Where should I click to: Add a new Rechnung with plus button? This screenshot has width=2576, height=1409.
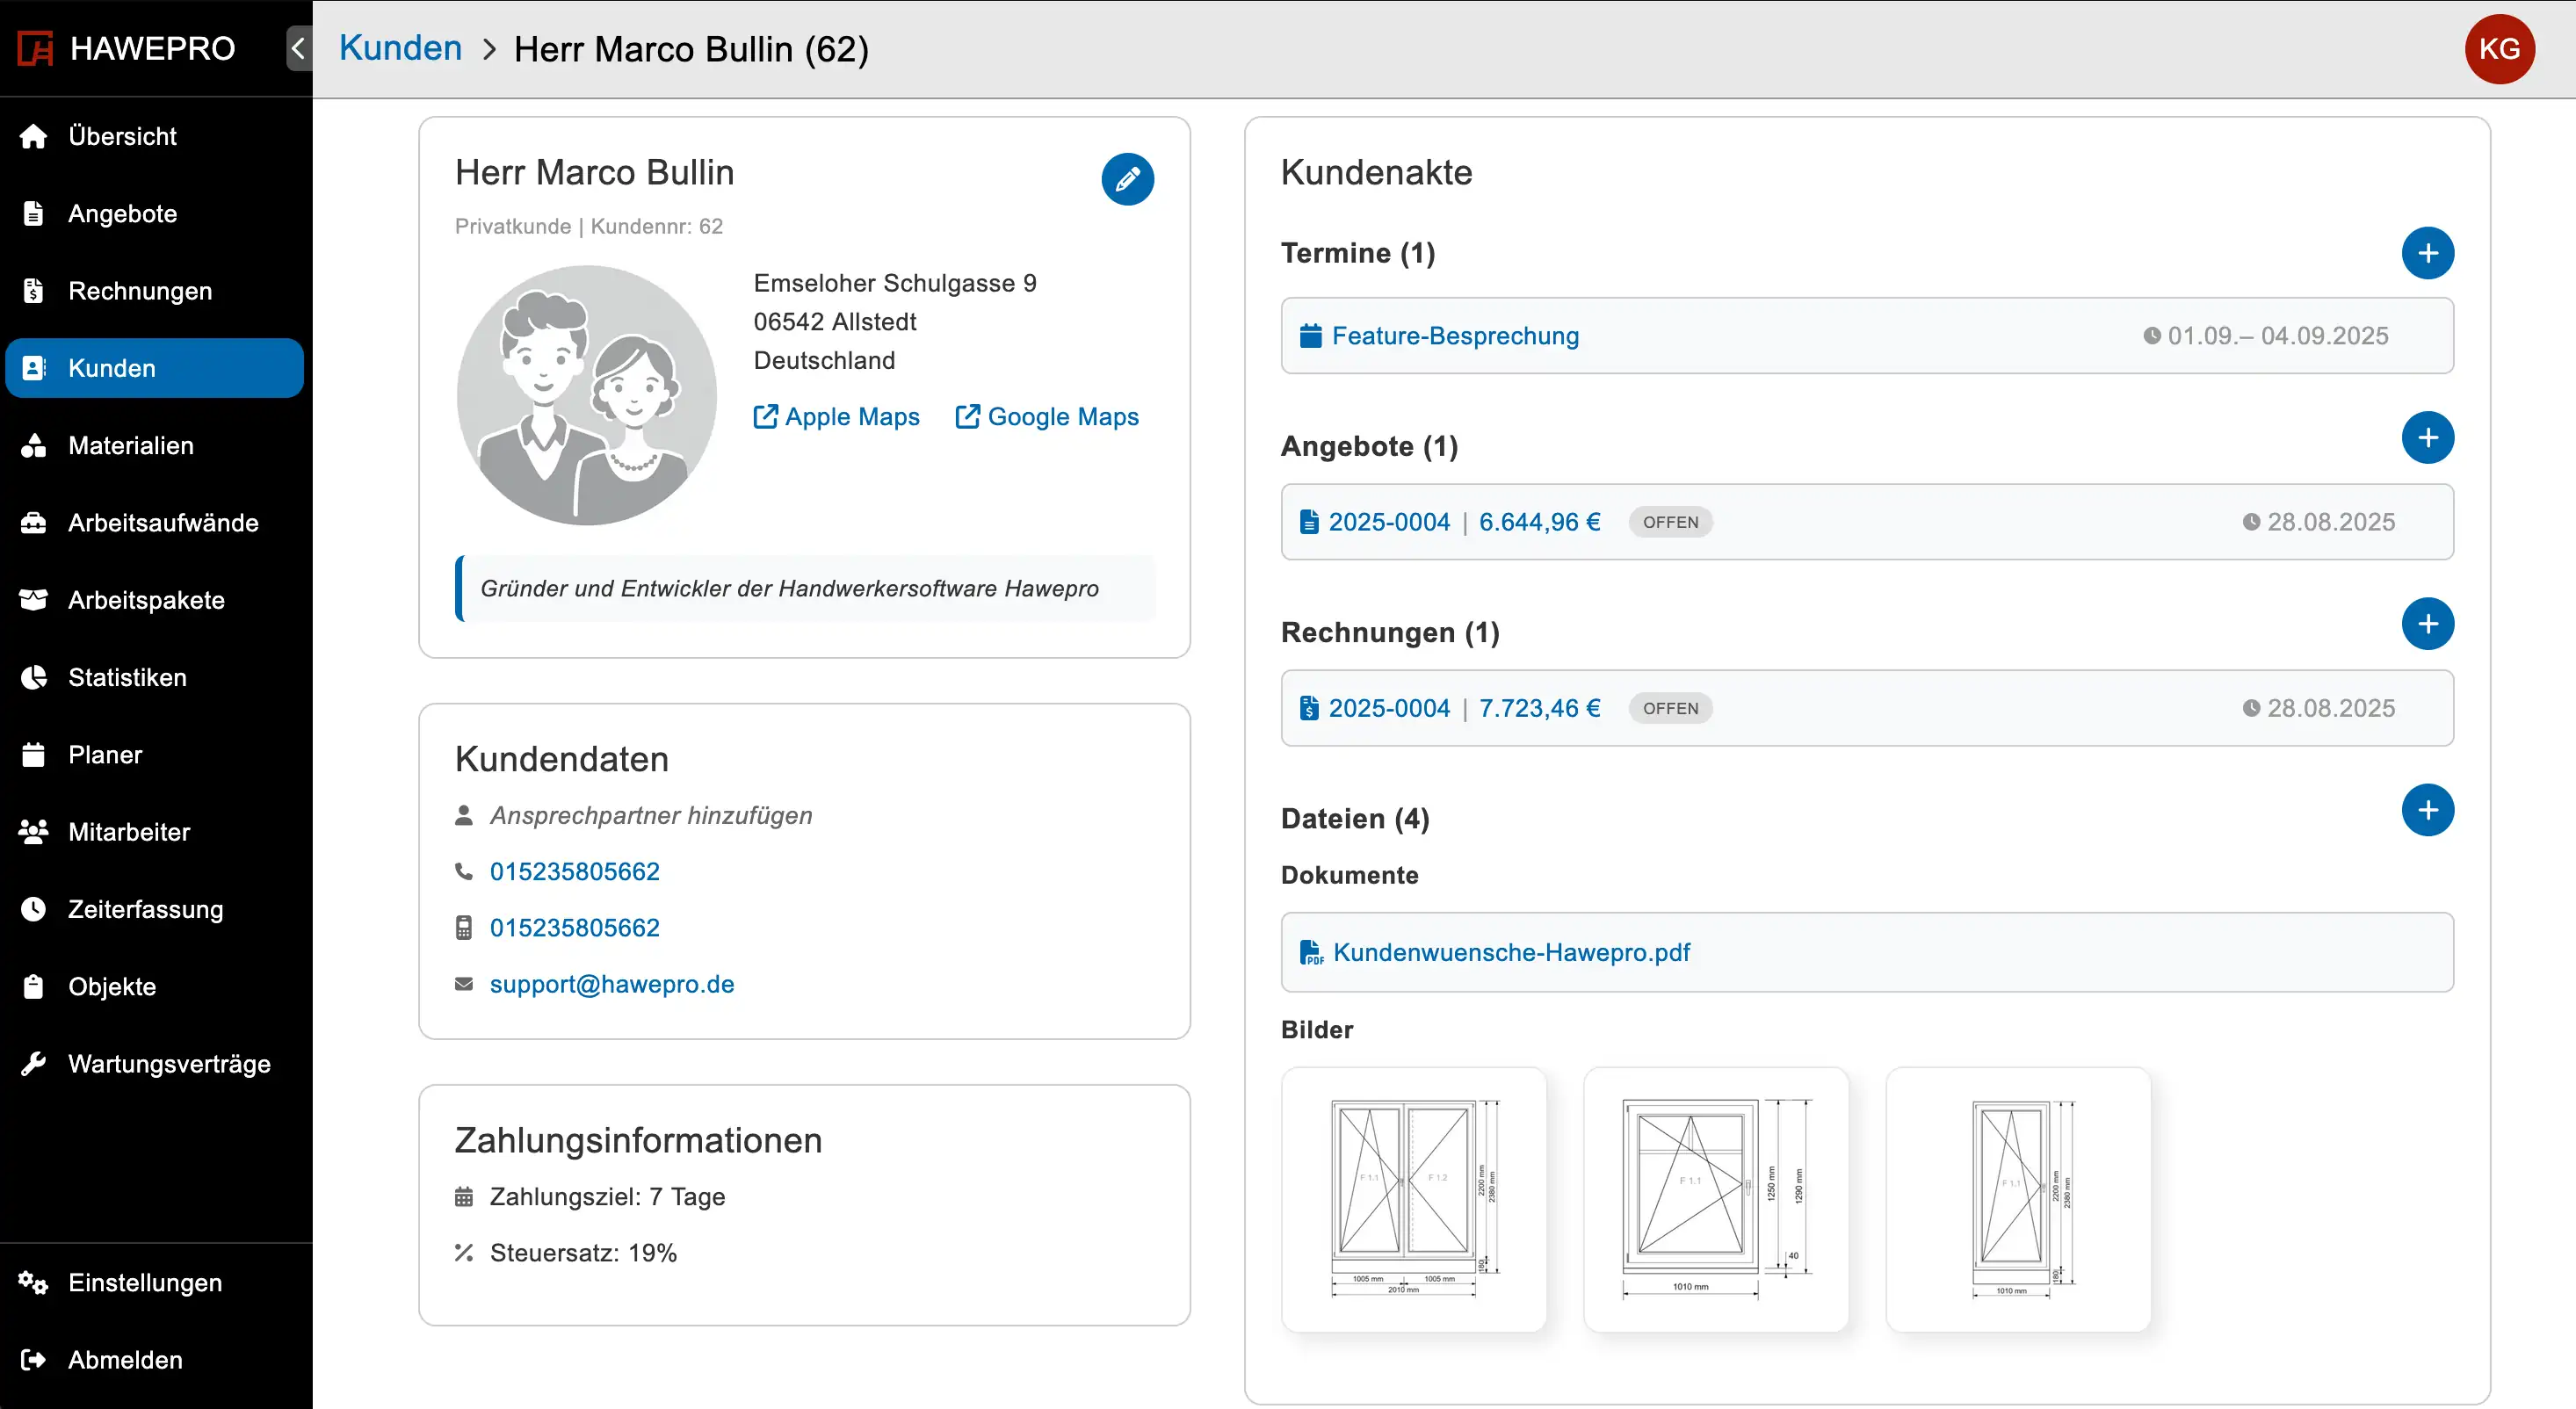tap(2427, 624)
